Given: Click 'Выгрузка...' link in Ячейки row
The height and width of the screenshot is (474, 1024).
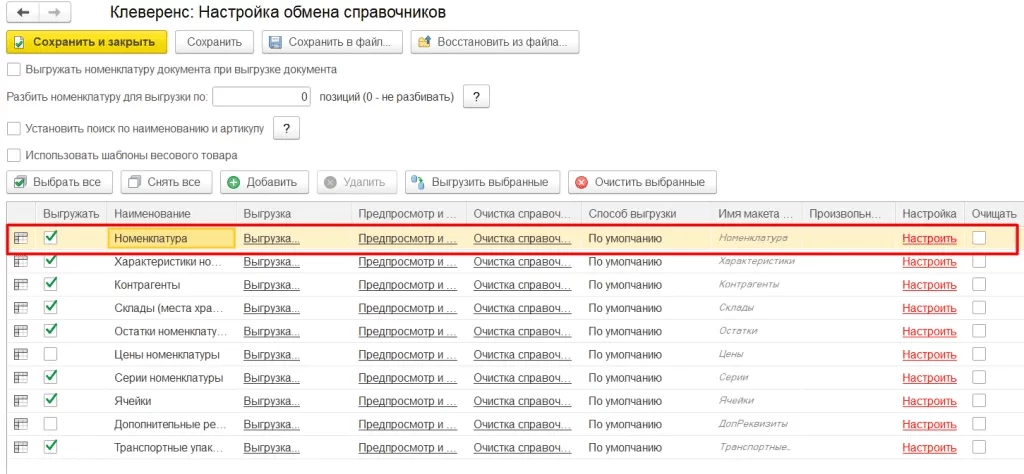Looking at the screenshot, I should [271, 400].
